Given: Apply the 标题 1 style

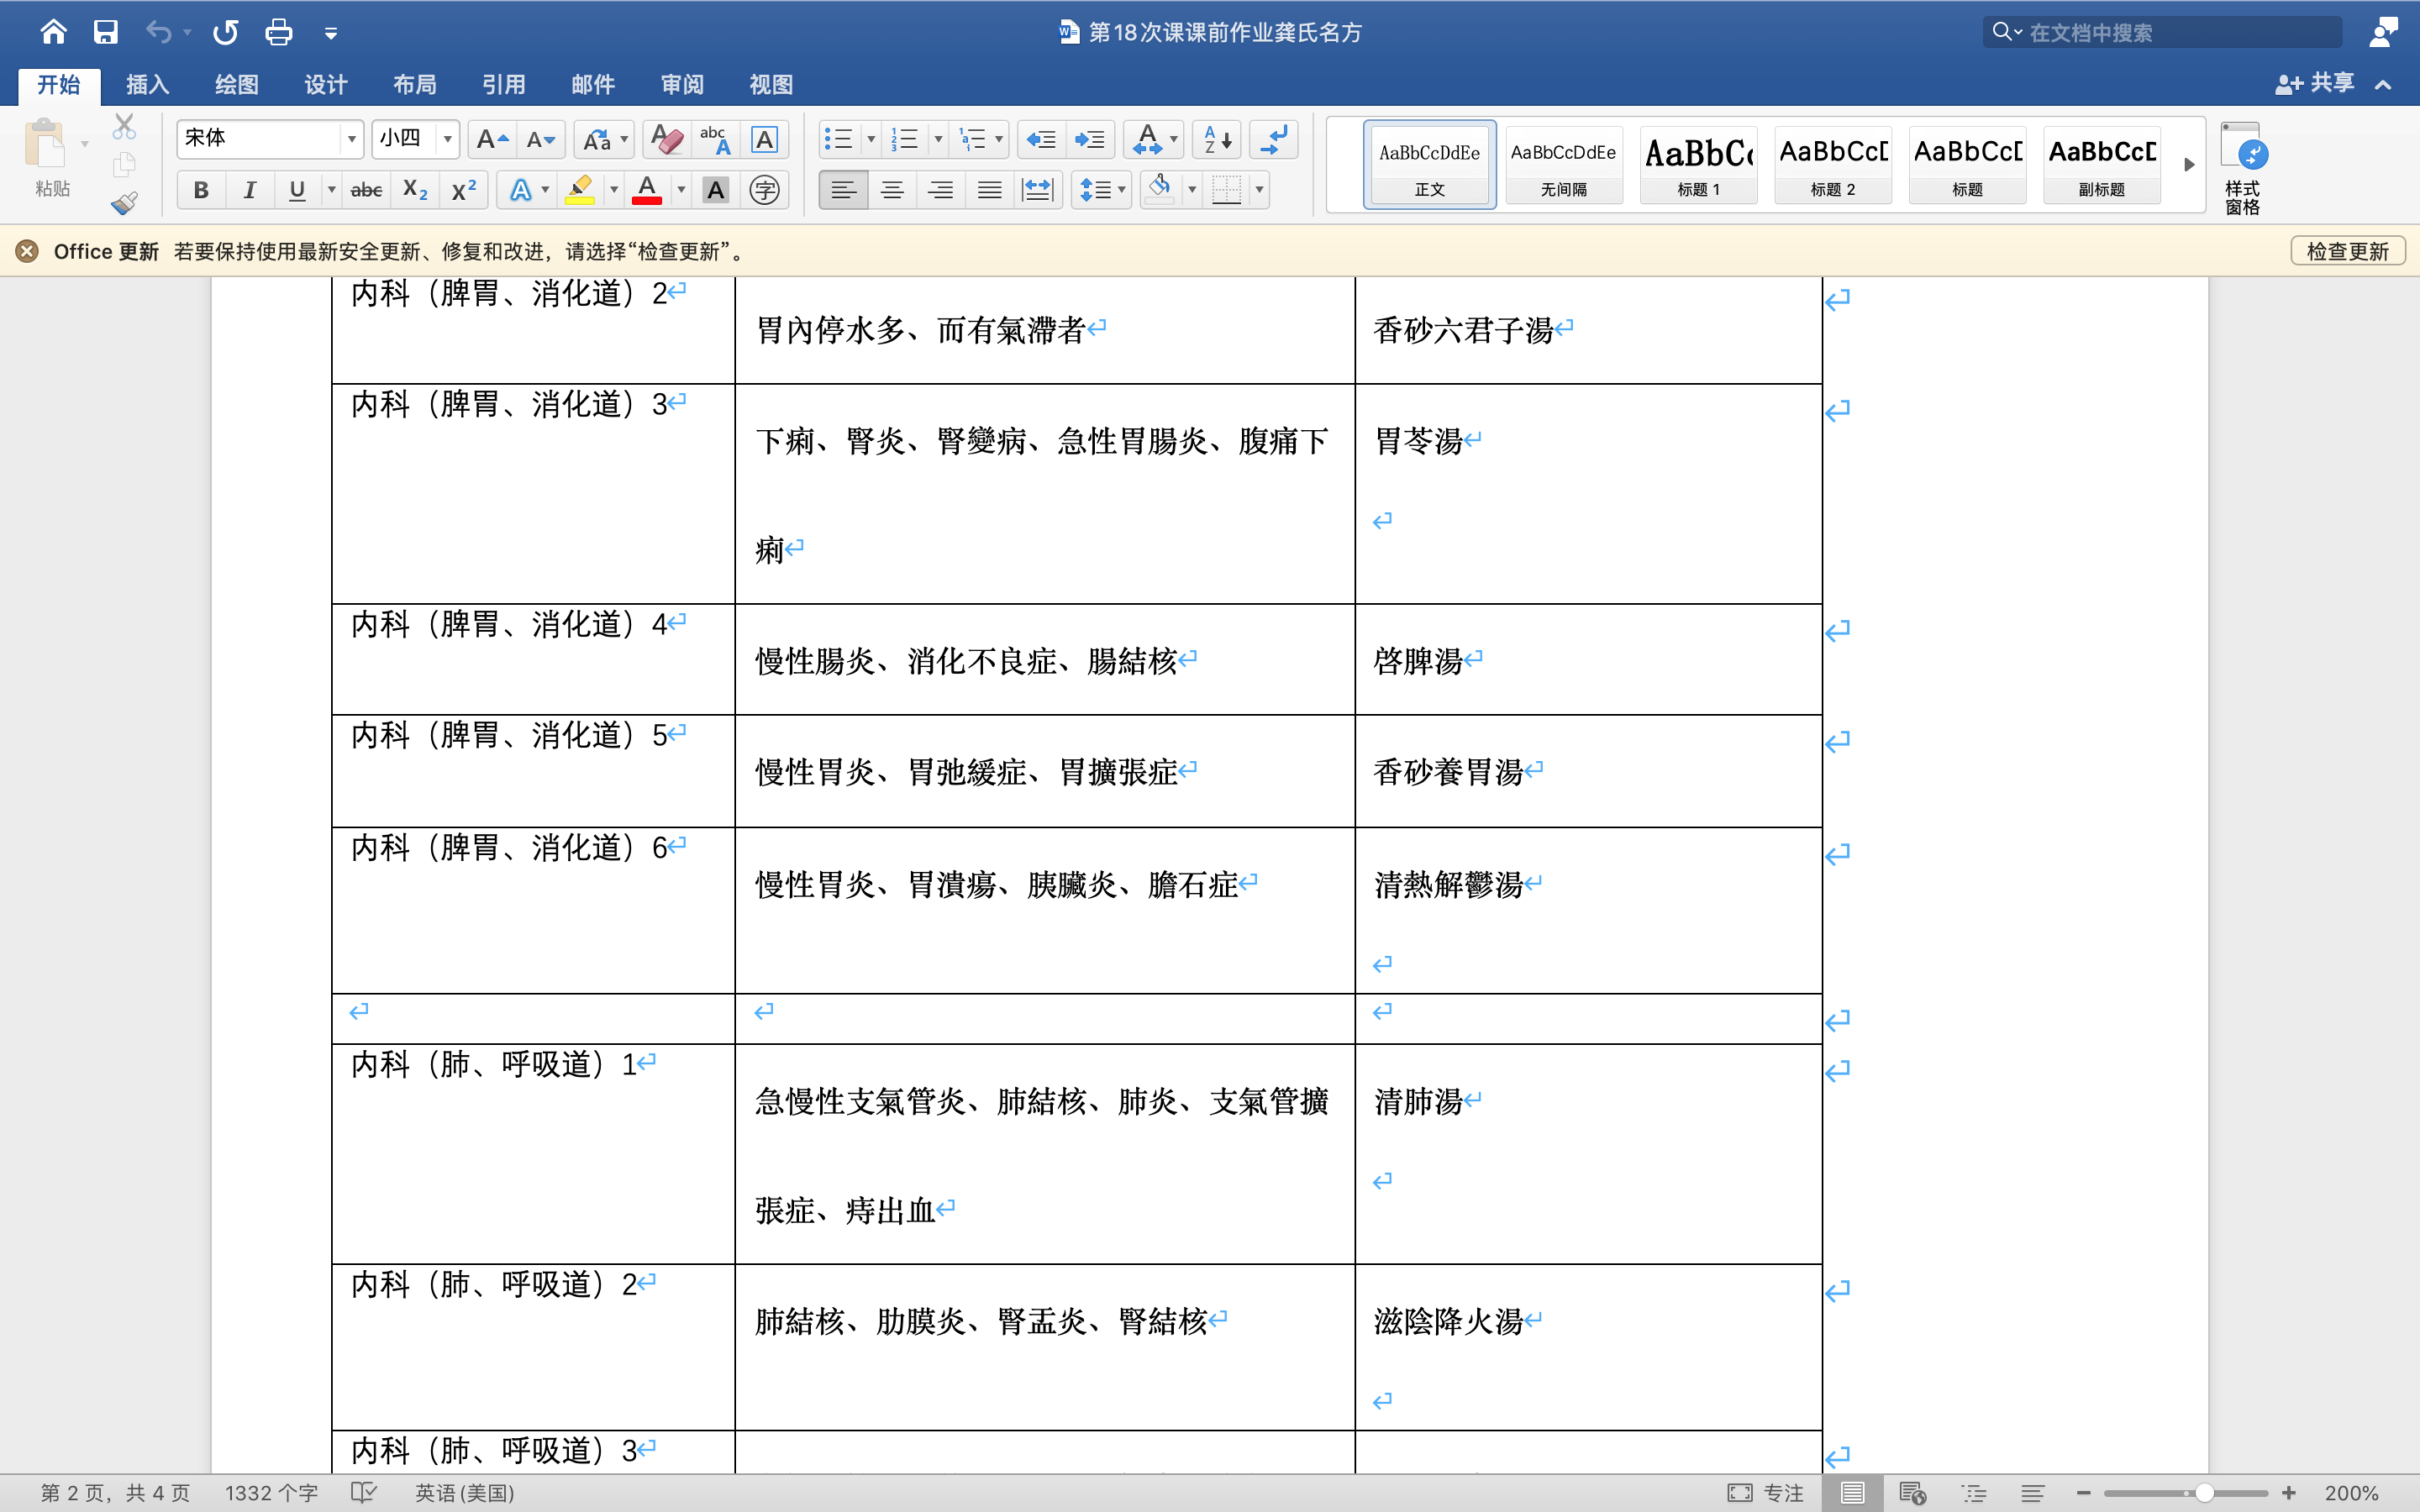Looking at the screenshot, I should pyautogui.click(x=1698, y=165).
